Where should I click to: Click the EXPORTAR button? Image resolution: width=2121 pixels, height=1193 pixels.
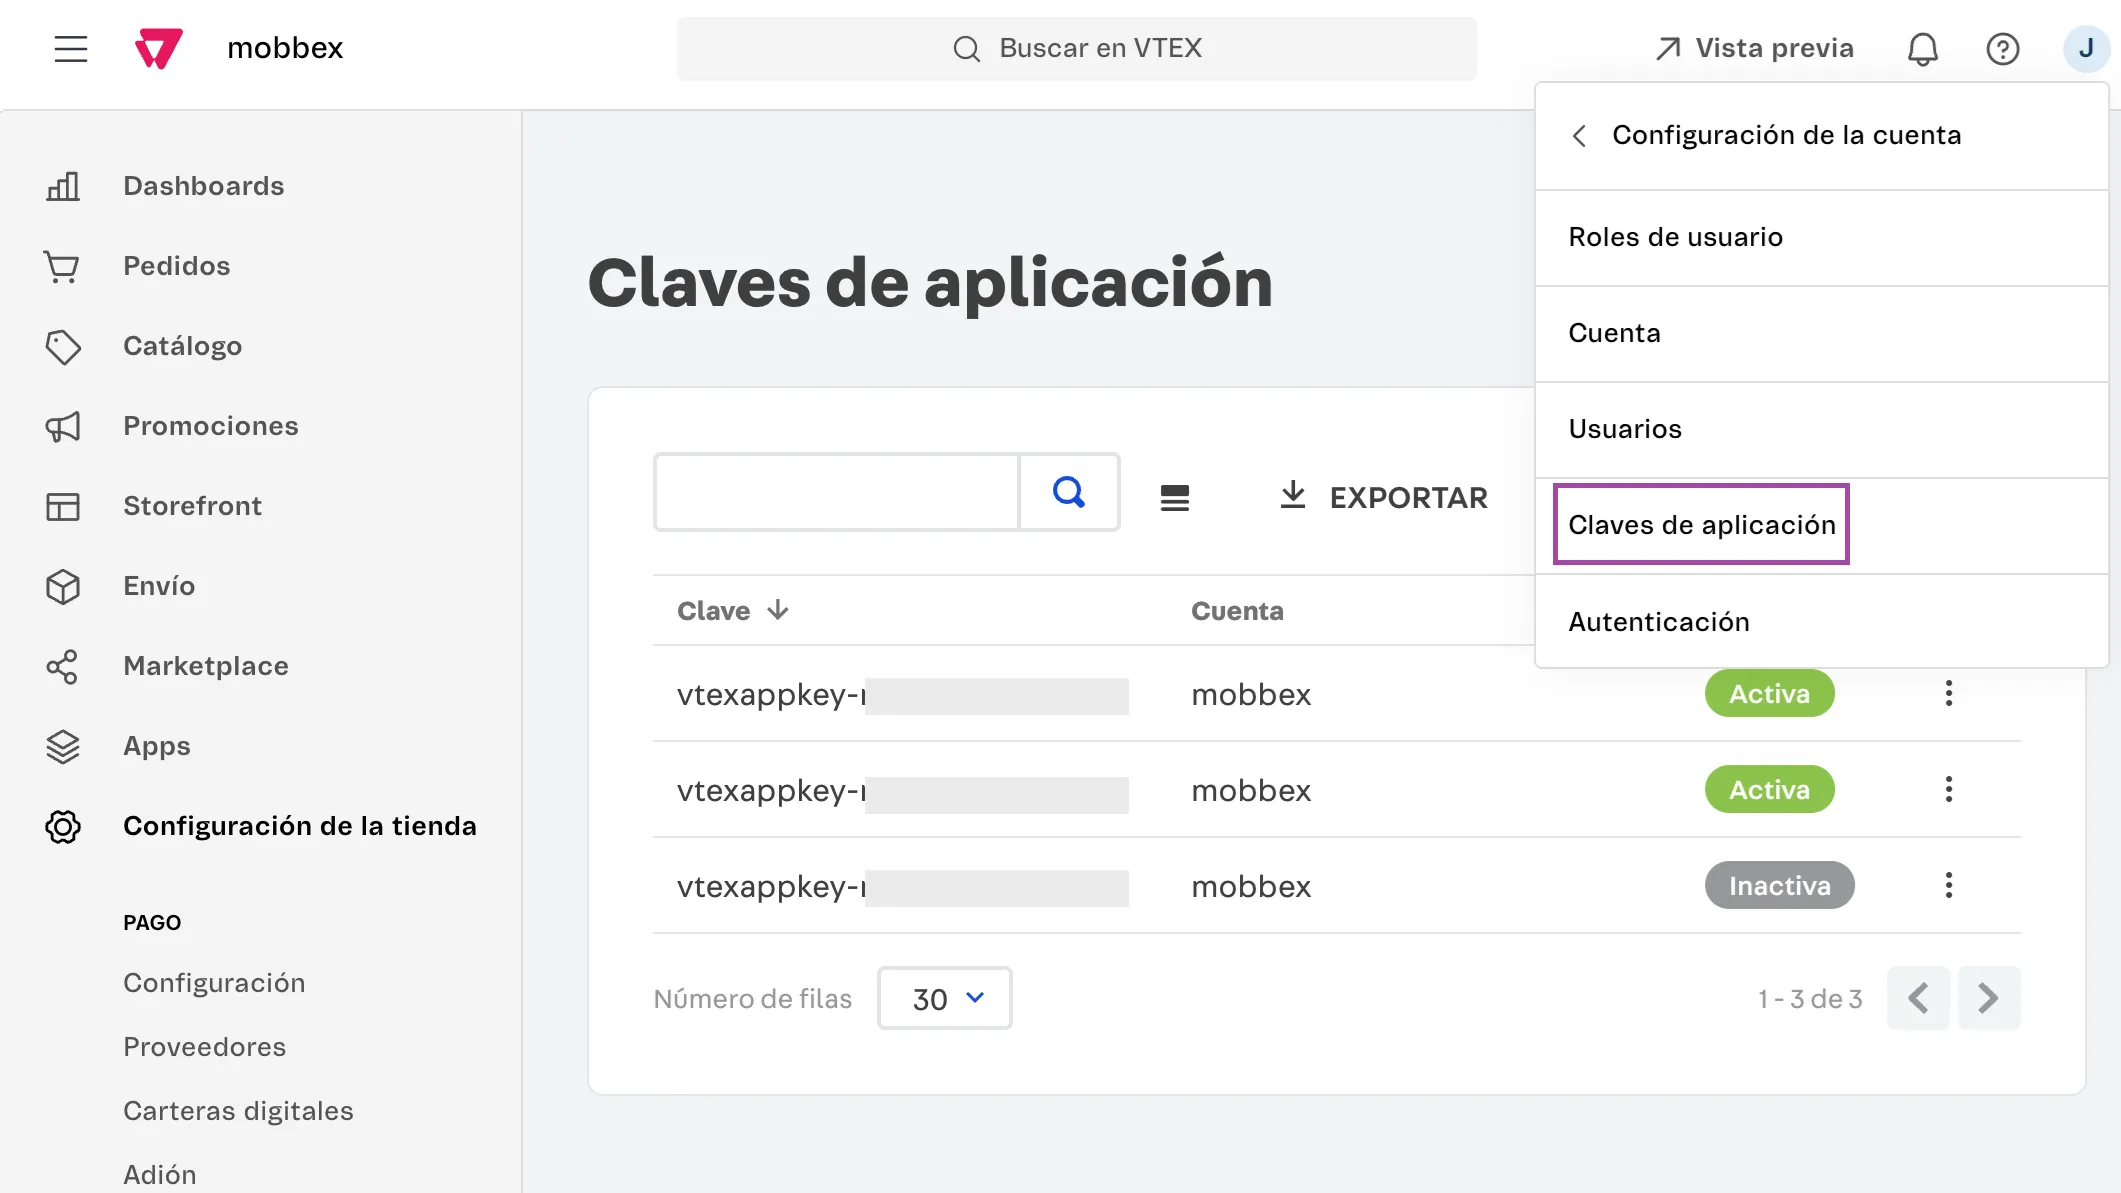[x=1383, y=497]
